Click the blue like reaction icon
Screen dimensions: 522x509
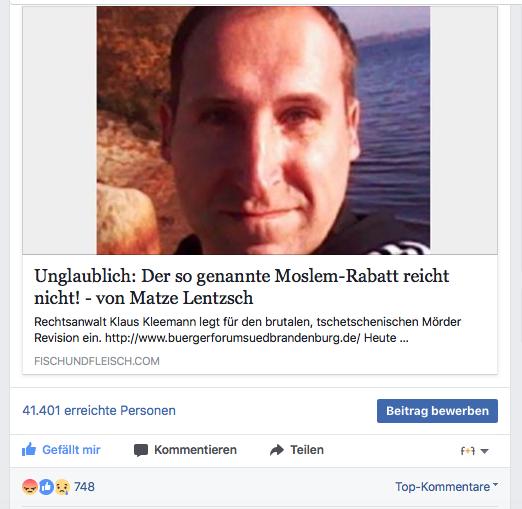(46, 487)
